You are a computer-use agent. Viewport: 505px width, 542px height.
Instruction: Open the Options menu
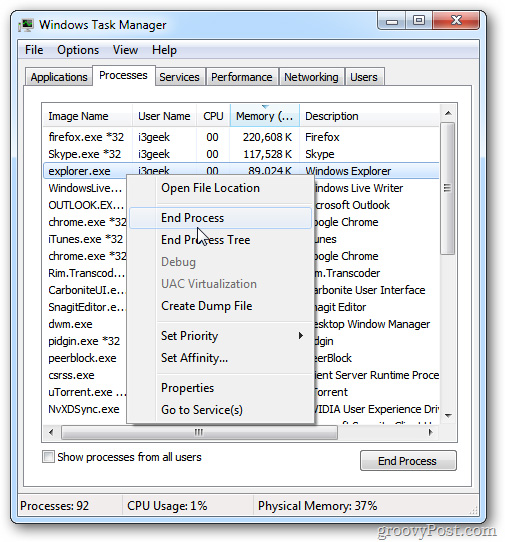pyautogui.click(x=78, y=50)
